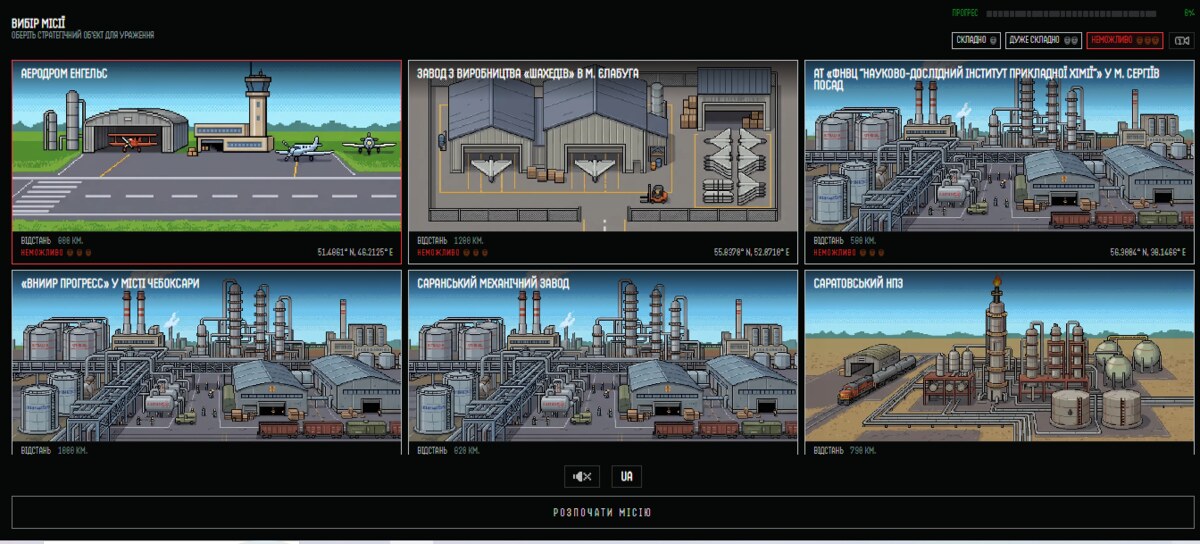The width and height of the screenshot is (1200, 544).
Task: Click the 6% progress value
Action: [1188, 13]
